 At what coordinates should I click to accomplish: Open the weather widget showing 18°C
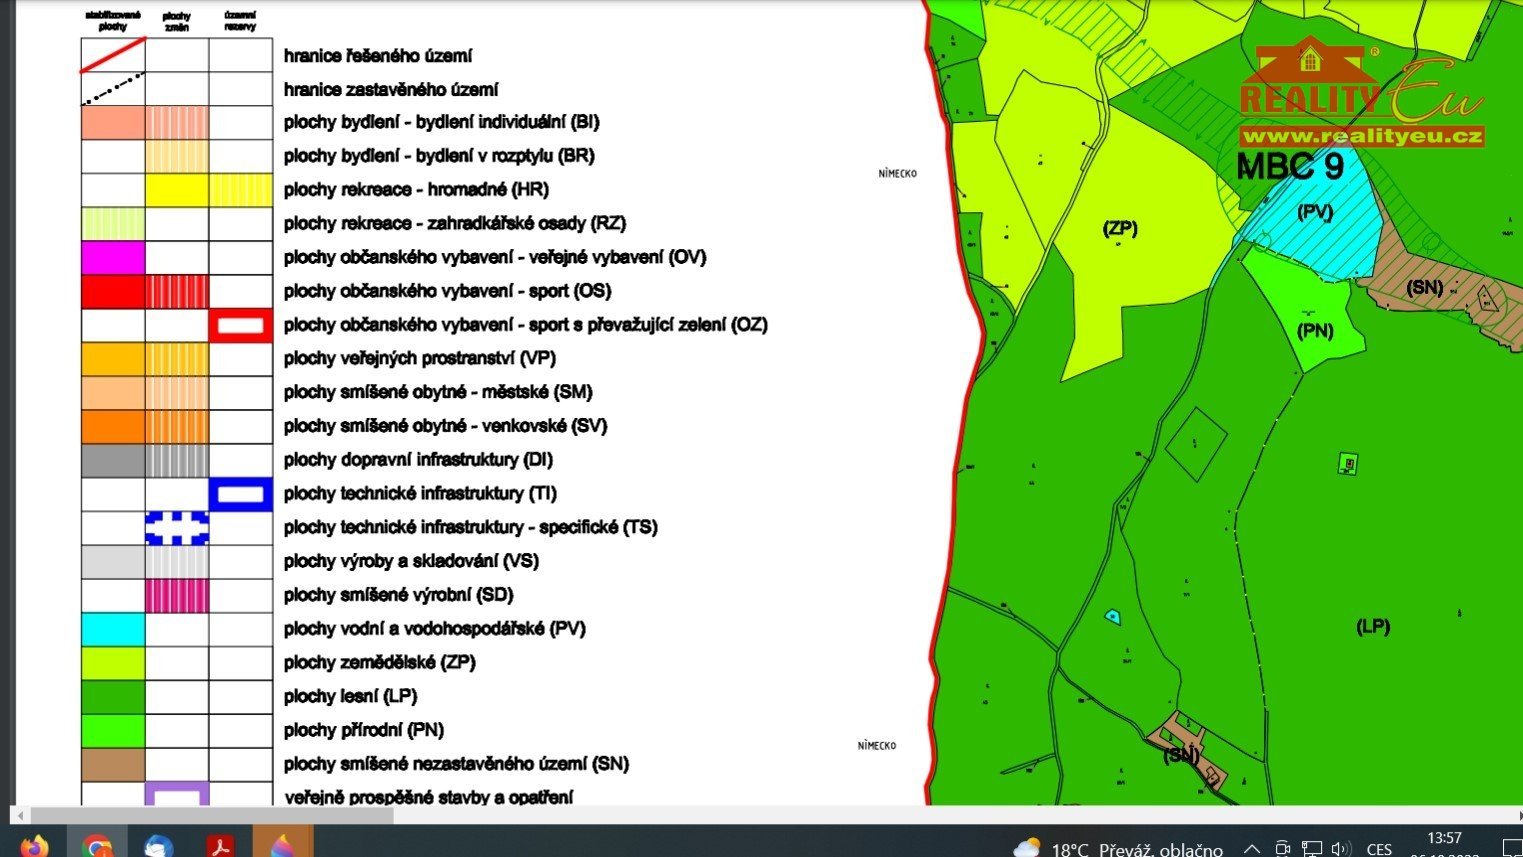1118,849
